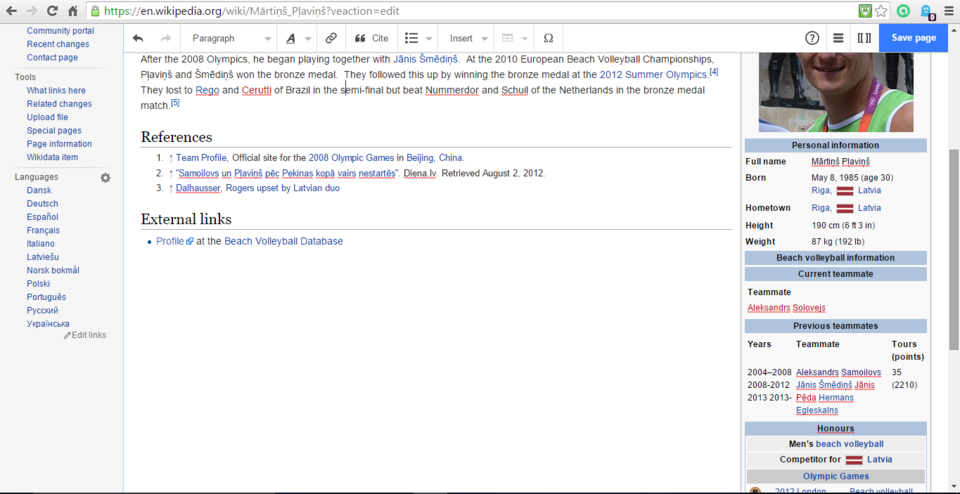This screenshot has width=960, height=494.
Task: Open Page information link
Action: [59, 144]
